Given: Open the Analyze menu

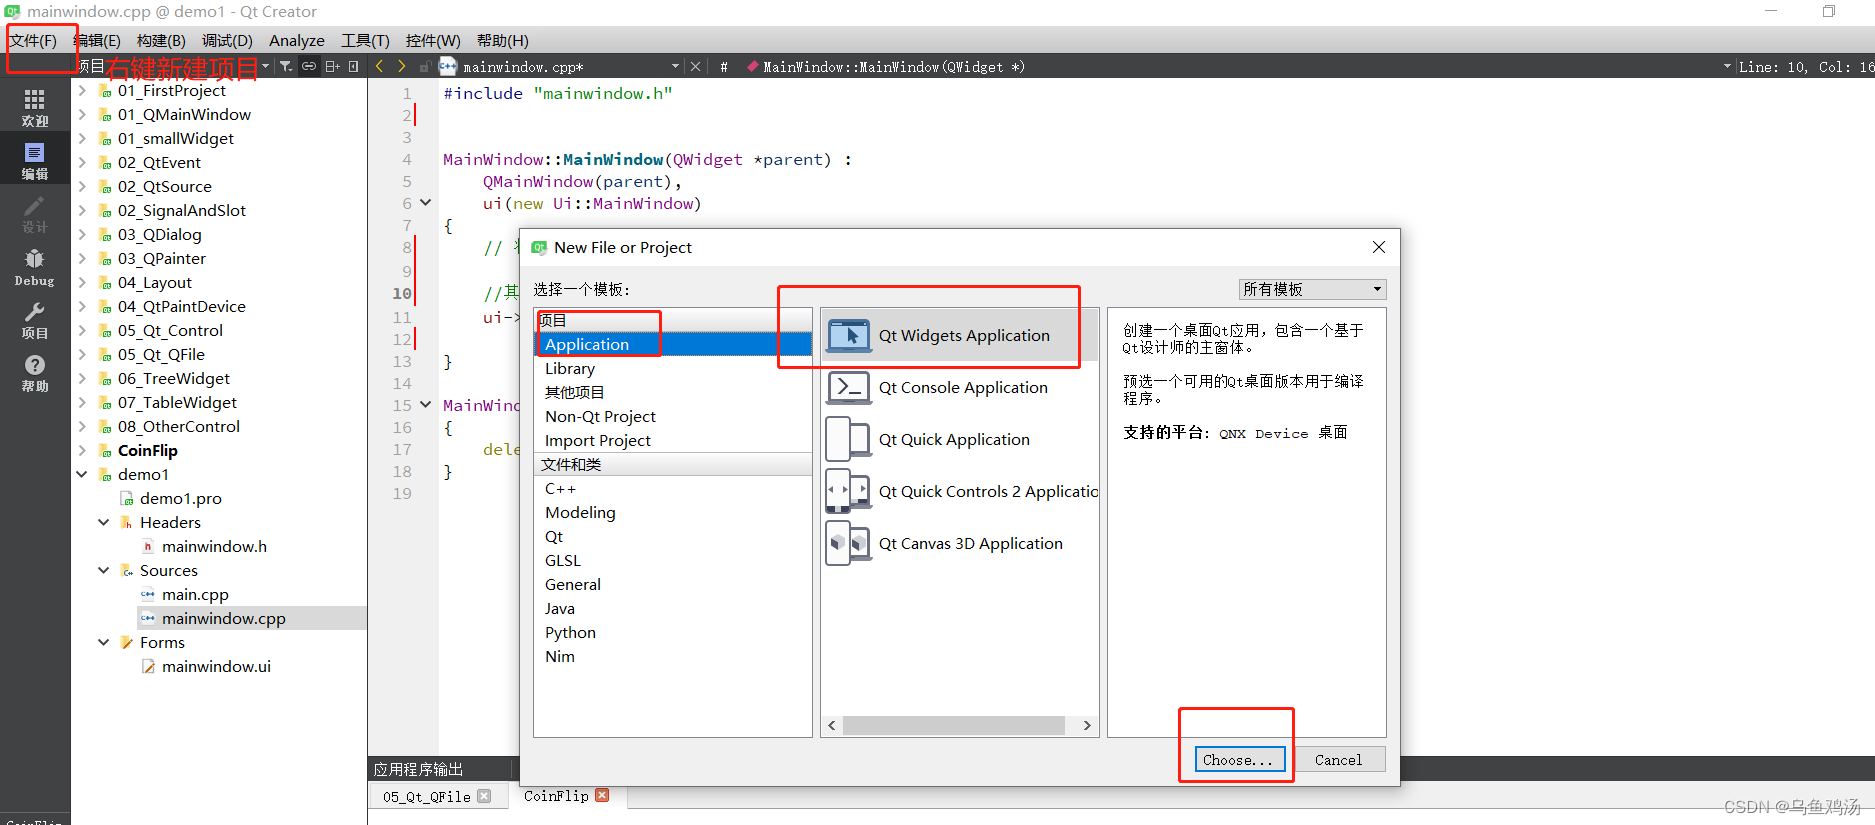Looking at the screenshot, I should (x=297, y=40).
